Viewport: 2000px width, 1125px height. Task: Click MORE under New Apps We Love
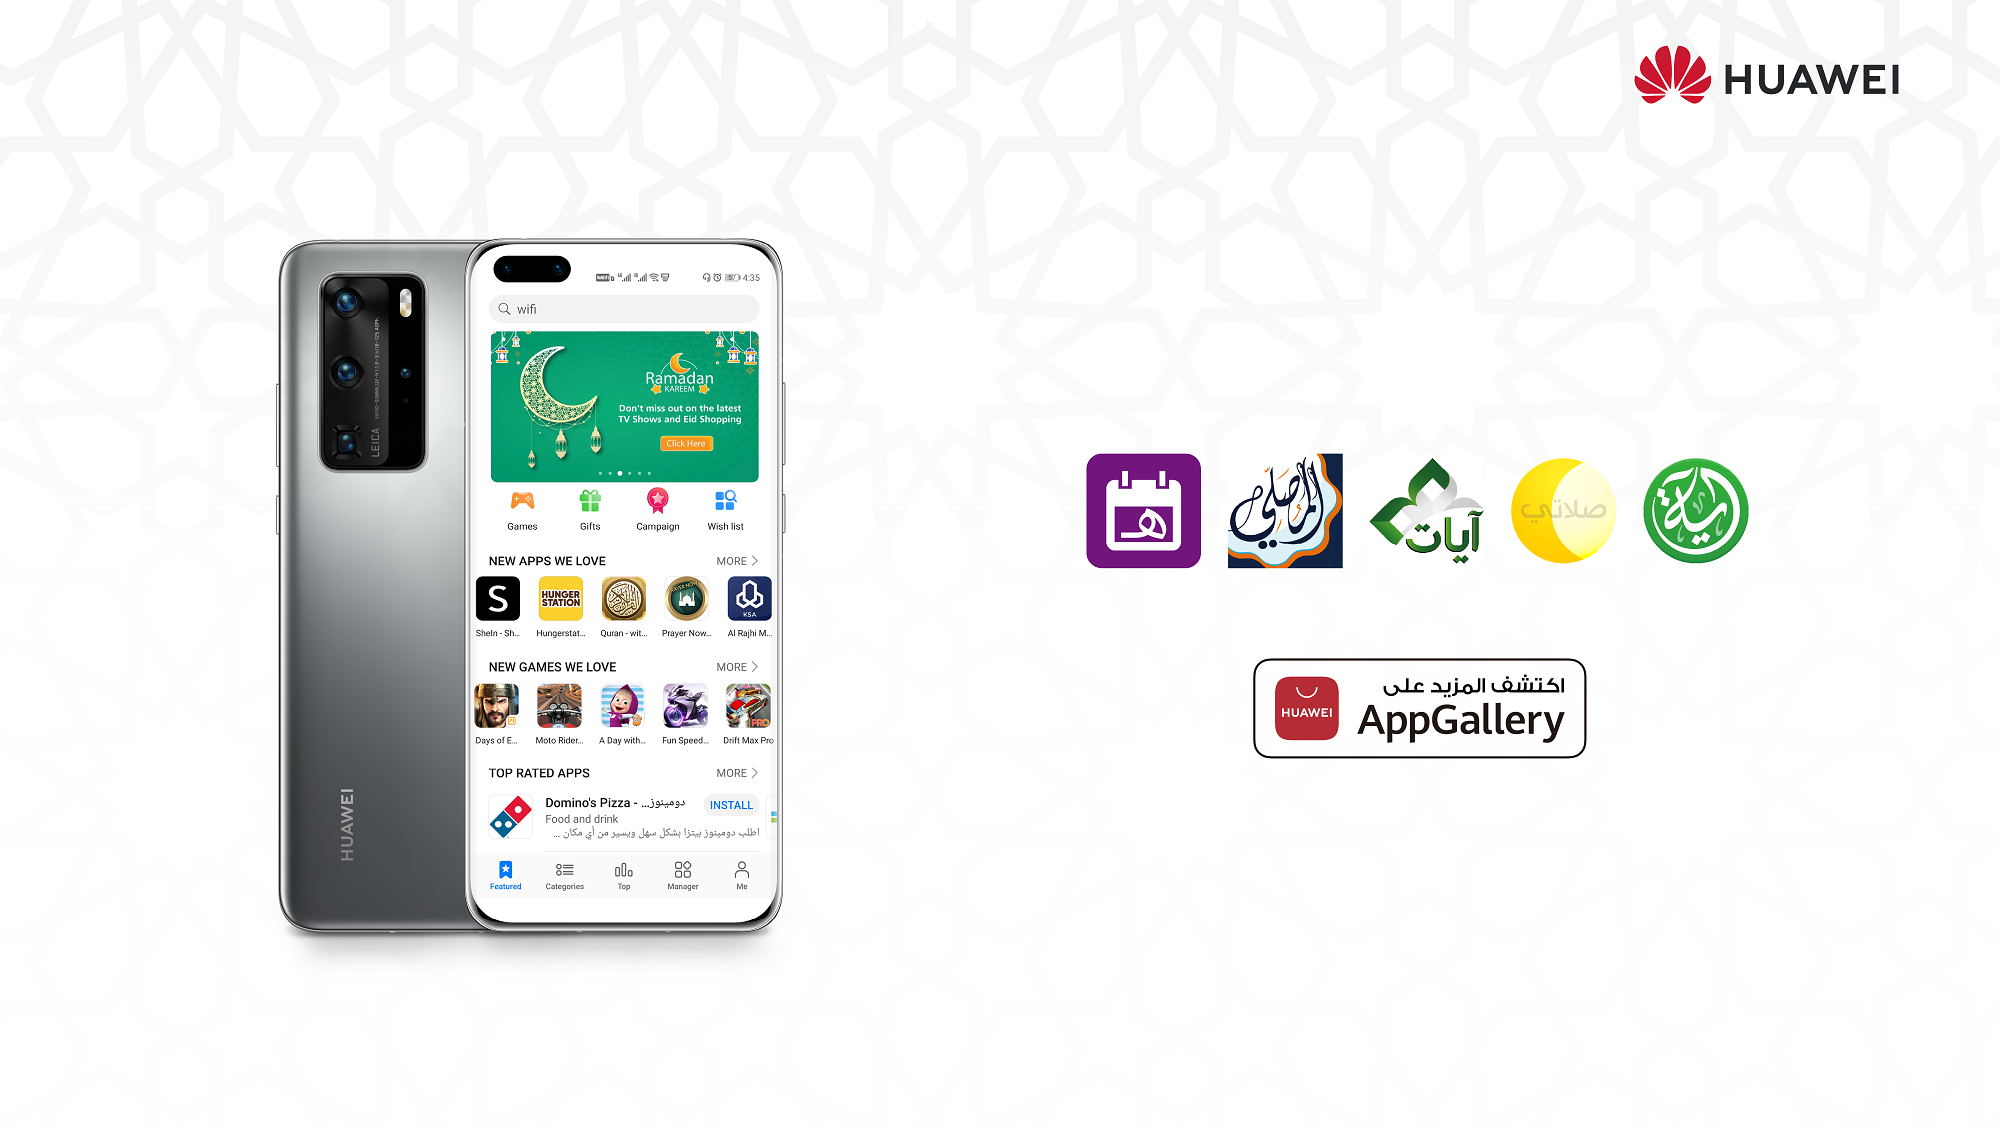click(738, 560)
